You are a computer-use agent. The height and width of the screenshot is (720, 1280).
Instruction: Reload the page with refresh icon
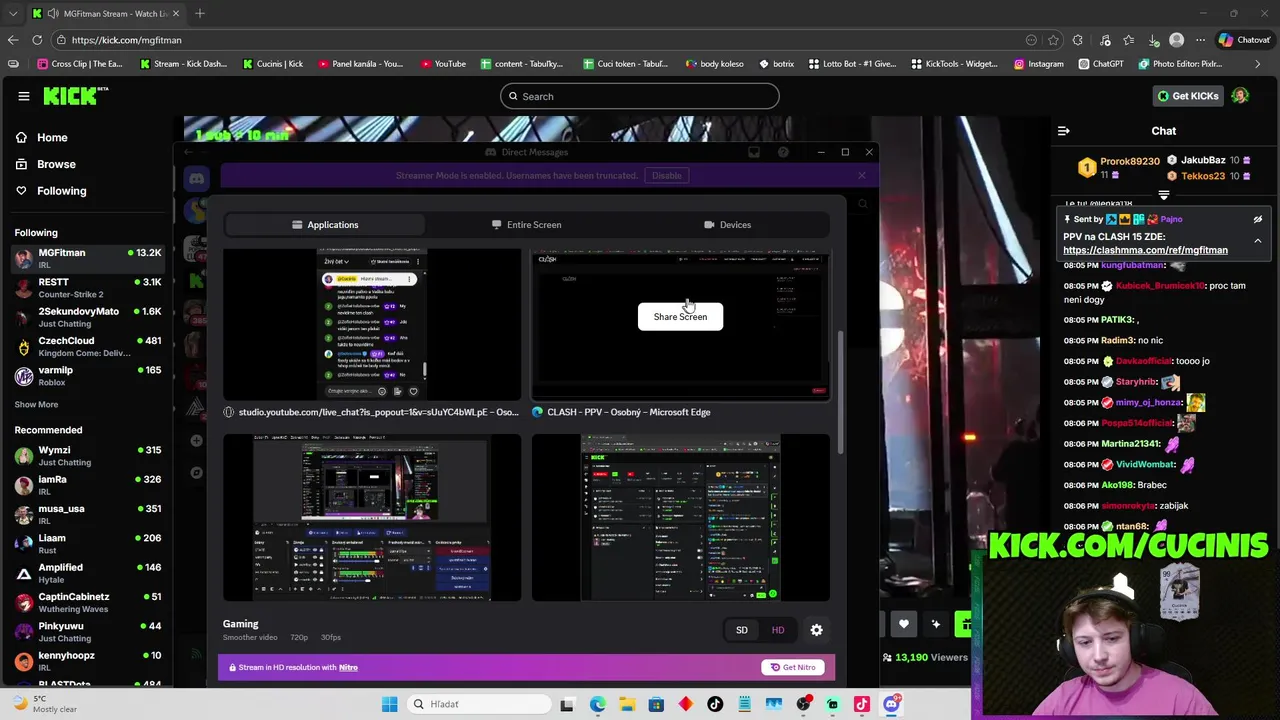pos(37,40)
